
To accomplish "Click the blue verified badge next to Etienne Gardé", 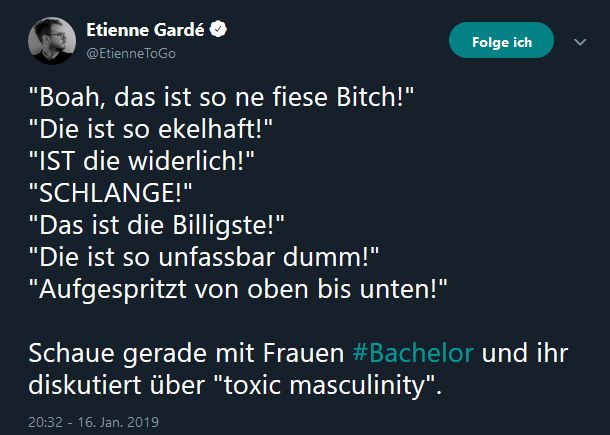I will click(215, 31).
